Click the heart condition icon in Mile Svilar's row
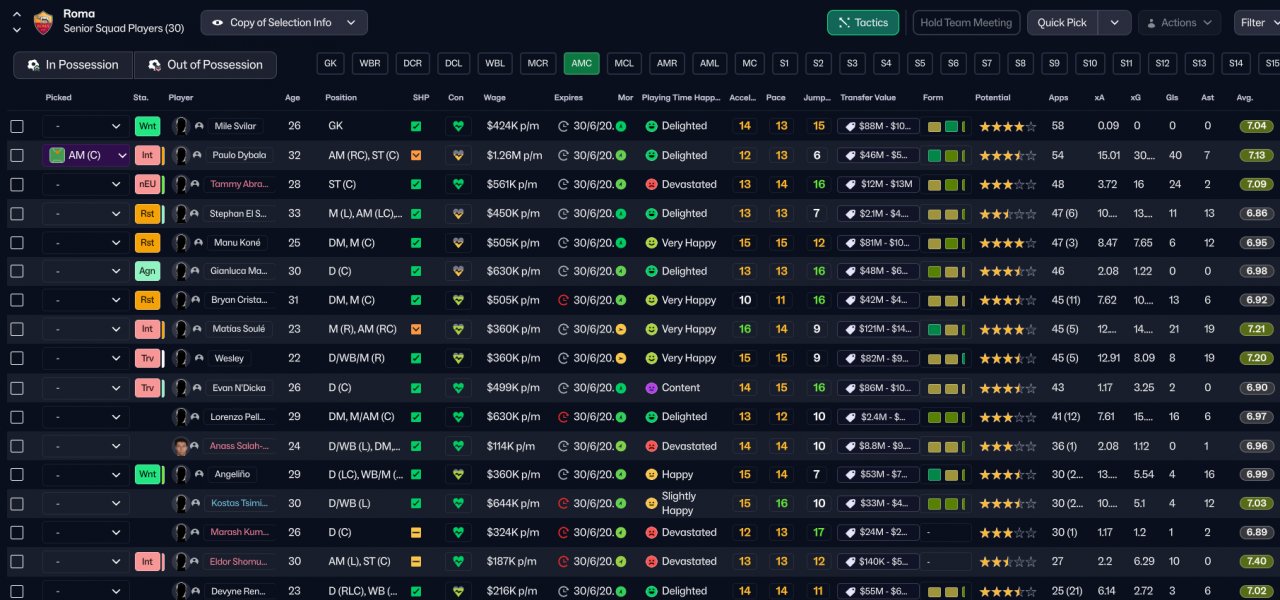The height and width of the screenshot is (600, 1280). coord(459,127)
